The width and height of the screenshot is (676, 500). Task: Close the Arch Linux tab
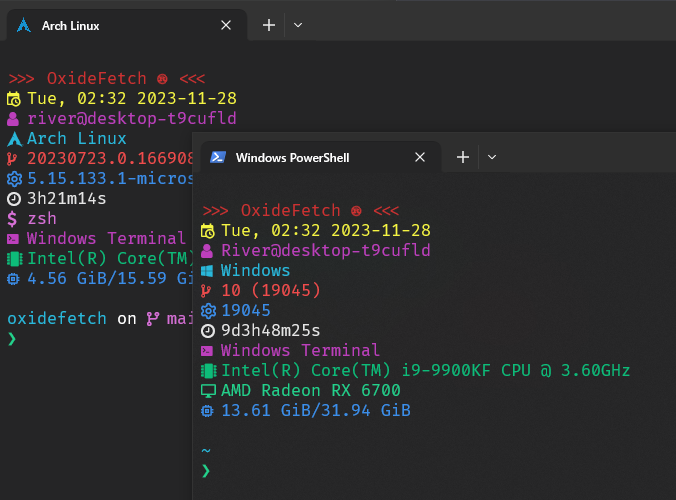click(x=226, y=25)
